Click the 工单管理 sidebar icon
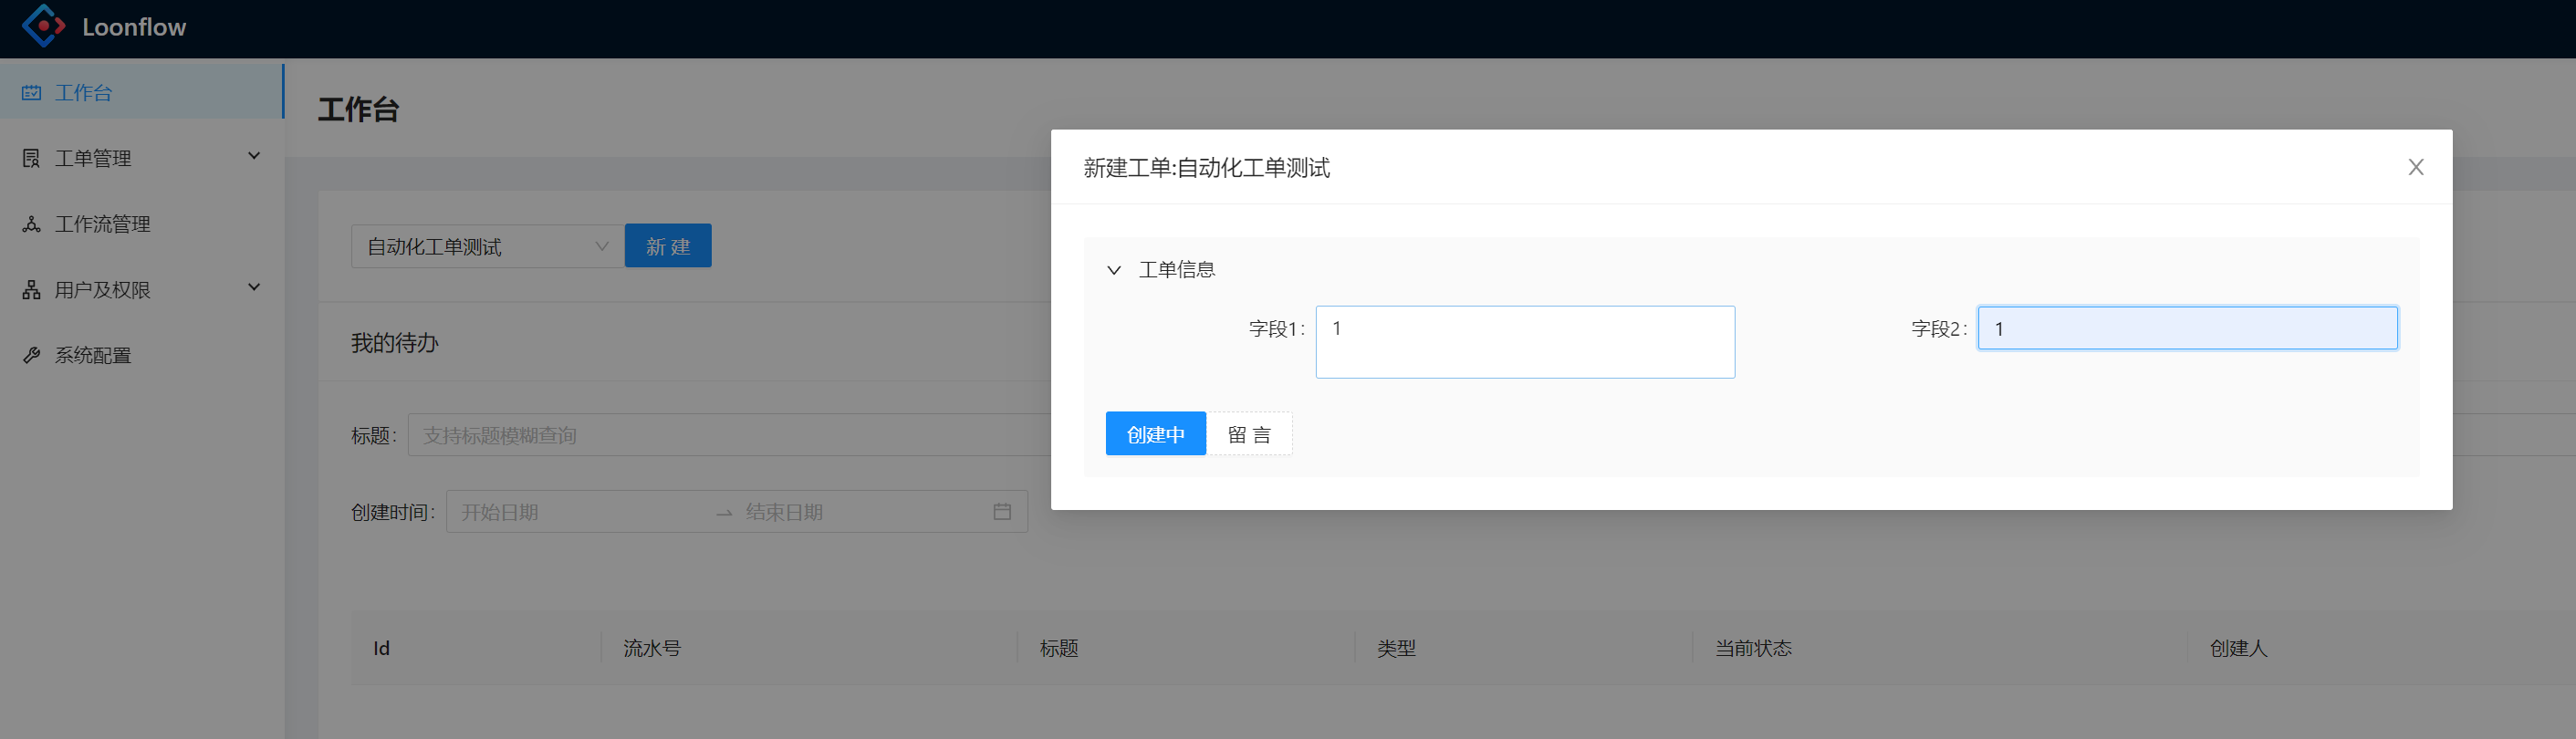The width and height of the screenshot is (2576, 739). pos(32,158)
